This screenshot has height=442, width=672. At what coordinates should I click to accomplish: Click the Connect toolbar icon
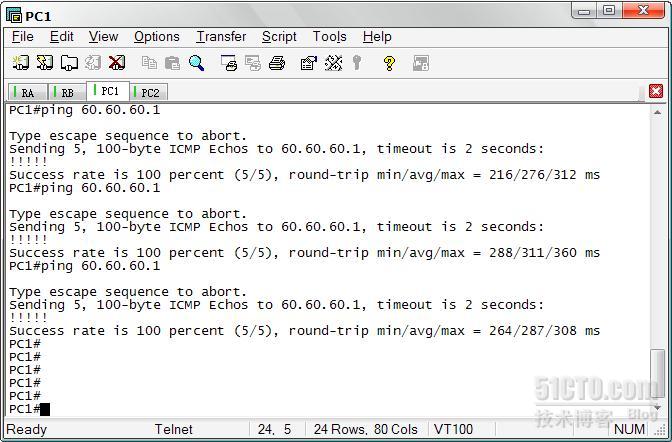(x=20, y=63)
